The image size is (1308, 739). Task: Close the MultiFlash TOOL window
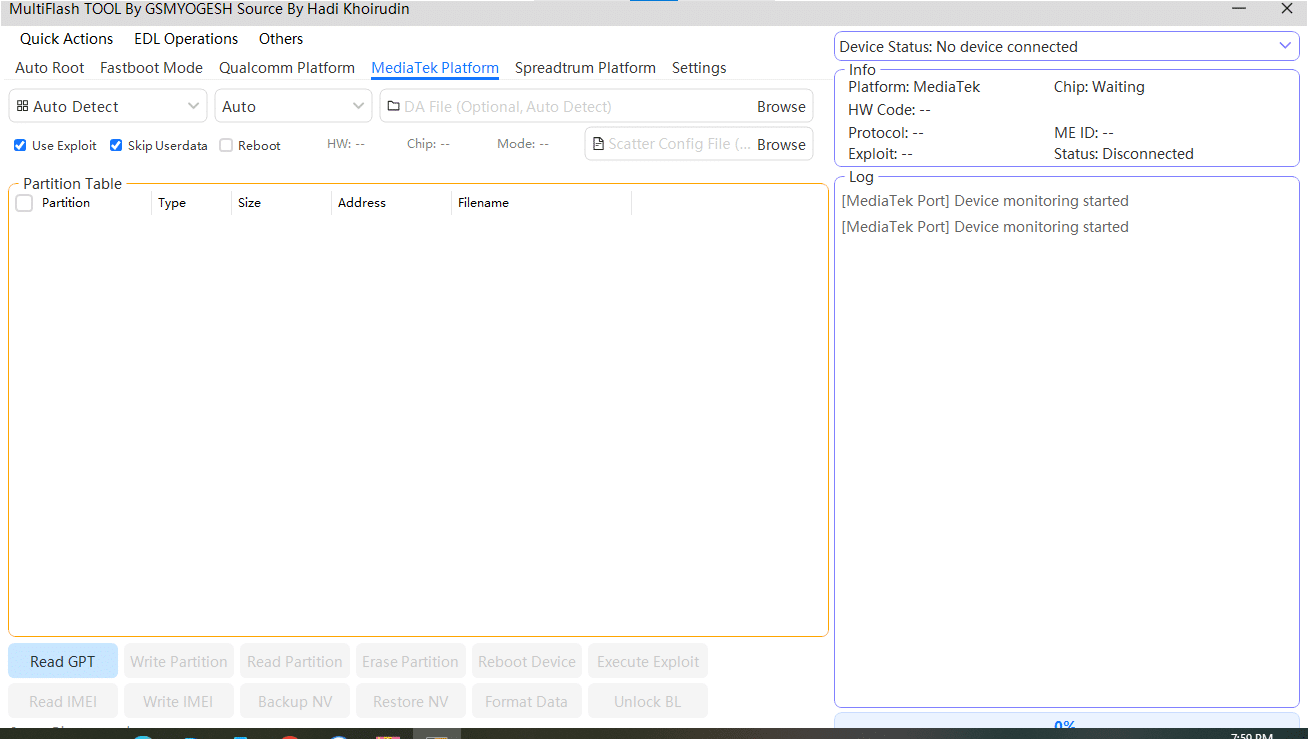1287,9
